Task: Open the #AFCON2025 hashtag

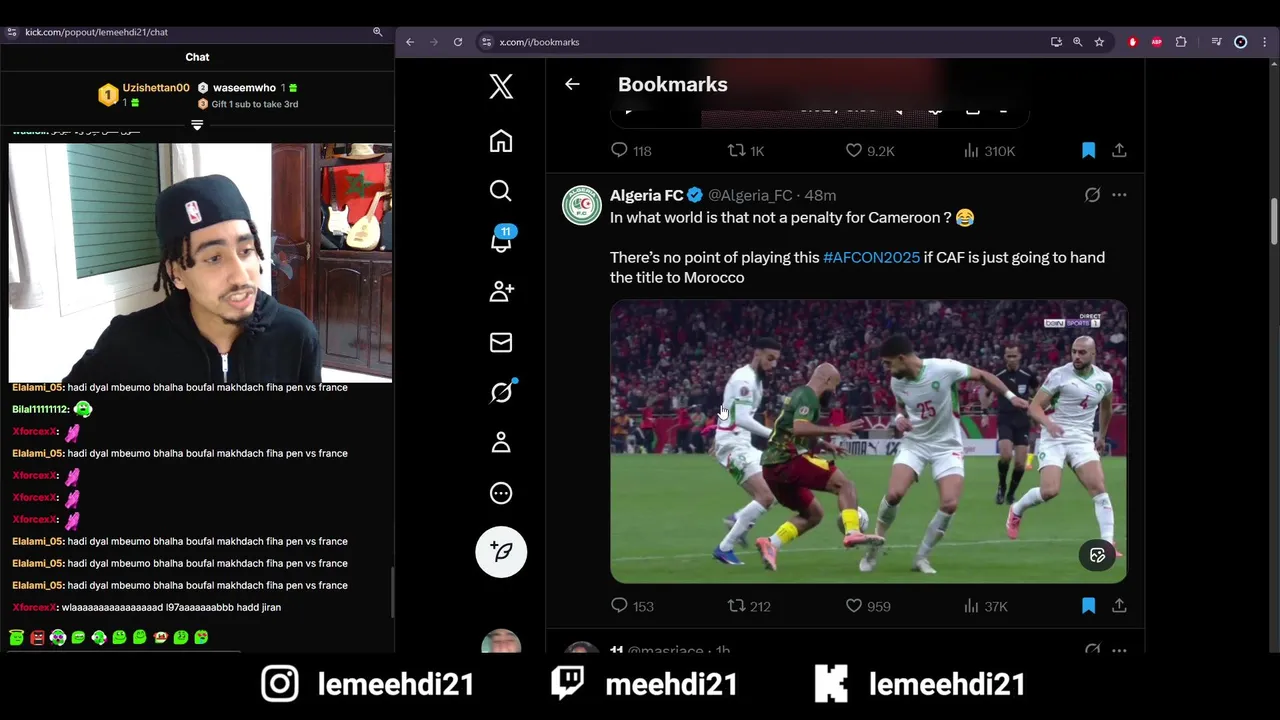Action: coord(871,257)
